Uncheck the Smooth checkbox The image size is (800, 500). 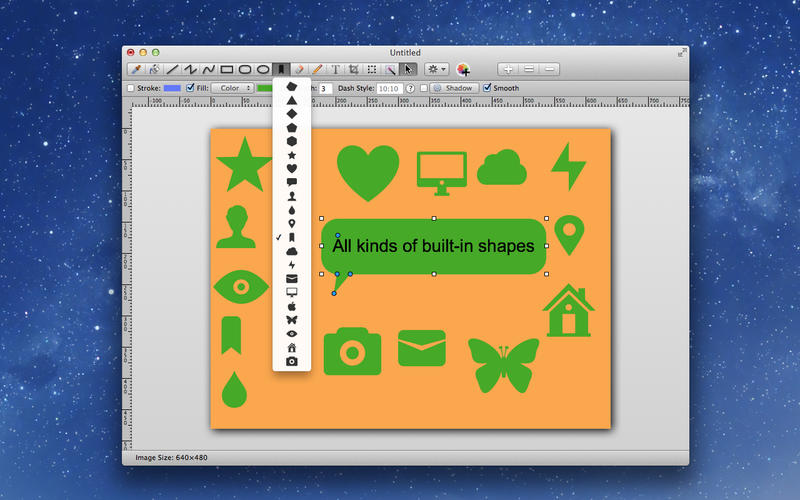point(487,88)
